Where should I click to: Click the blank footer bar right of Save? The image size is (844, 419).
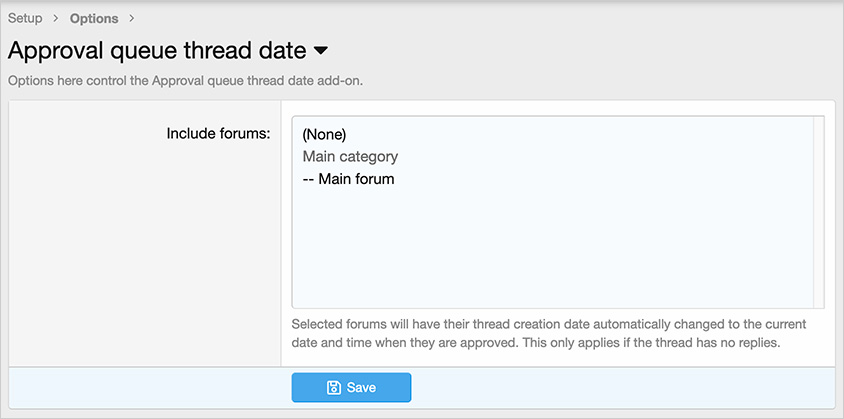pyautogui.click(x=620, y=388)
